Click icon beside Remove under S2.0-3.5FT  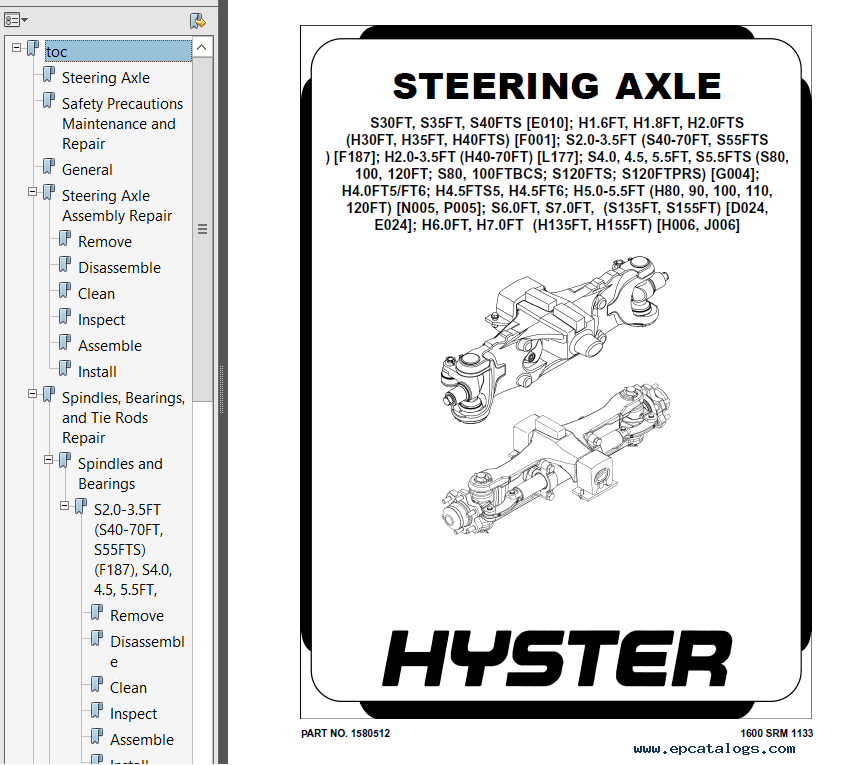click(97, 612)
